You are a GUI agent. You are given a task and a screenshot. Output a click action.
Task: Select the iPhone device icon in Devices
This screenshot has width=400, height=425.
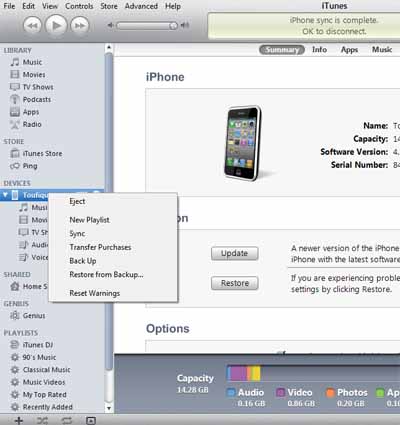[x=15, y=195]
